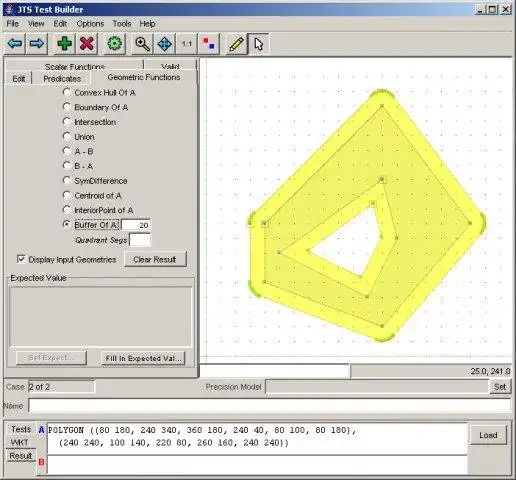This screenshot has width=516, height=480.
Task: Switch to Geometric Functions tab
Action: coord(144,77)
